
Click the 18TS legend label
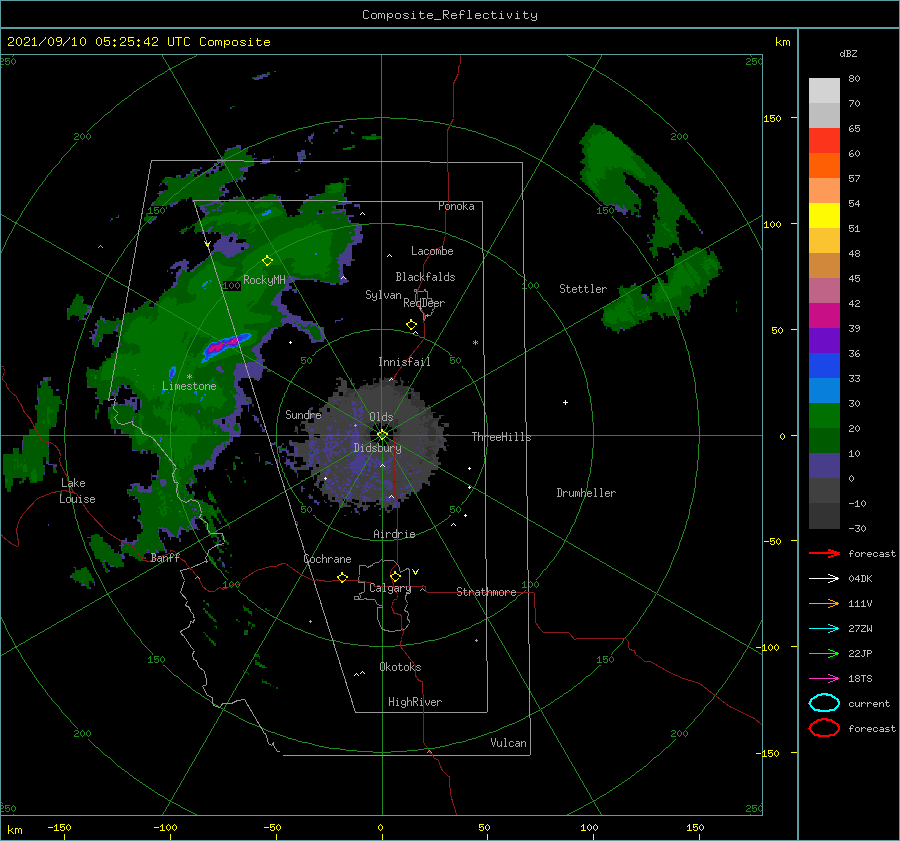click(860, 679)
